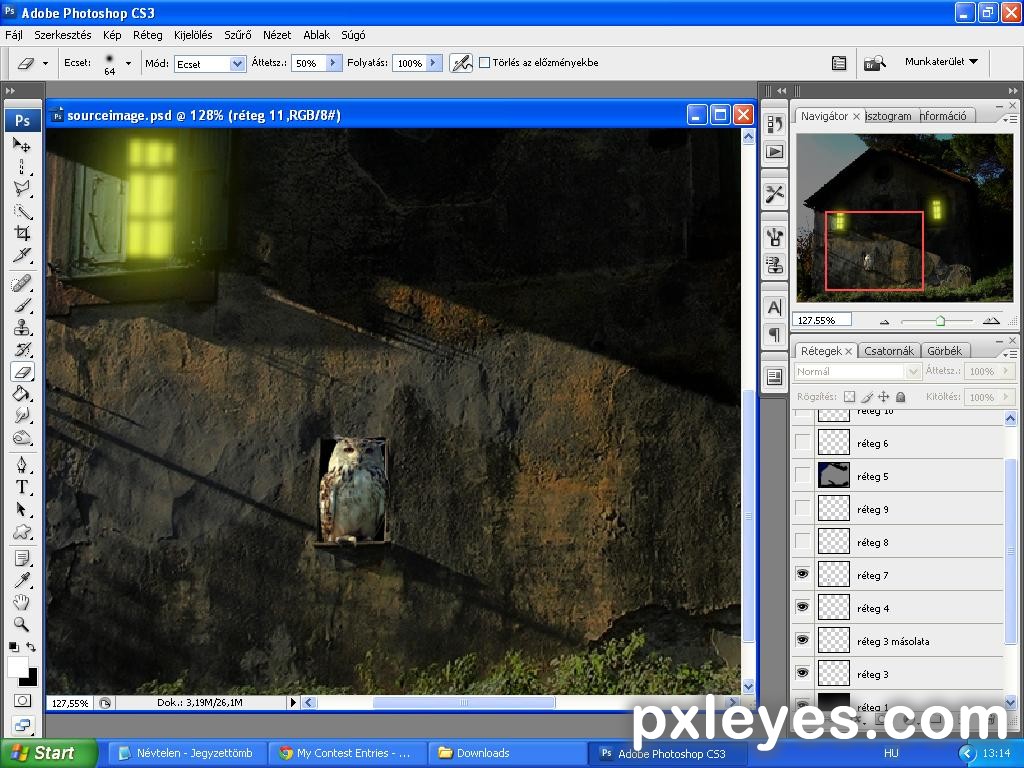Open the layer Kitöltés fill arrow
The image size is (1024, 768).
point(1006,396)
